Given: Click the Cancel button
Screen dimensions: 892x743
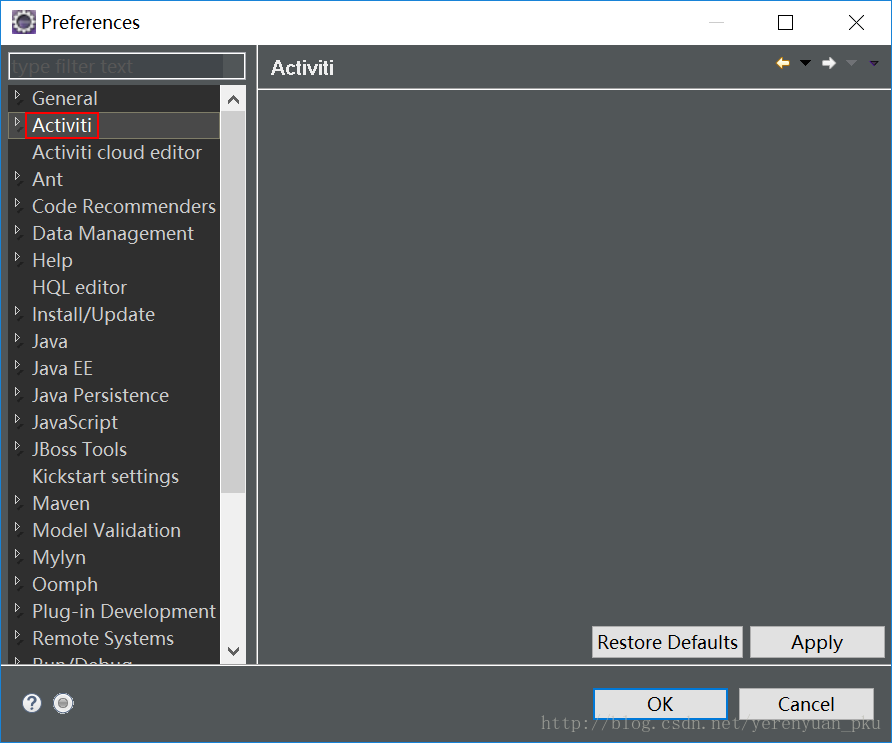Looking at the screenshot, I should coord(806,704).
